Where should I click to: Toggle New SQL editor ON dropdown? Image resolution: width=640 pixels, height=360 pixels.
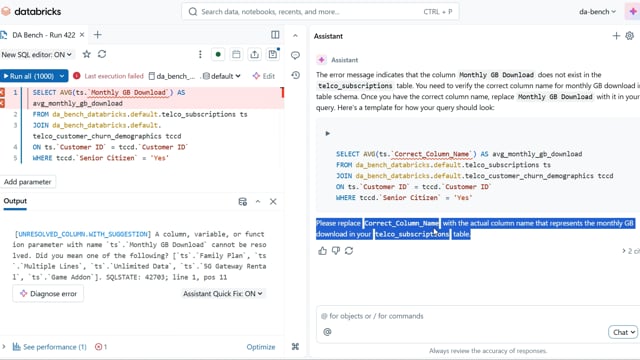(x=37, y=54)
